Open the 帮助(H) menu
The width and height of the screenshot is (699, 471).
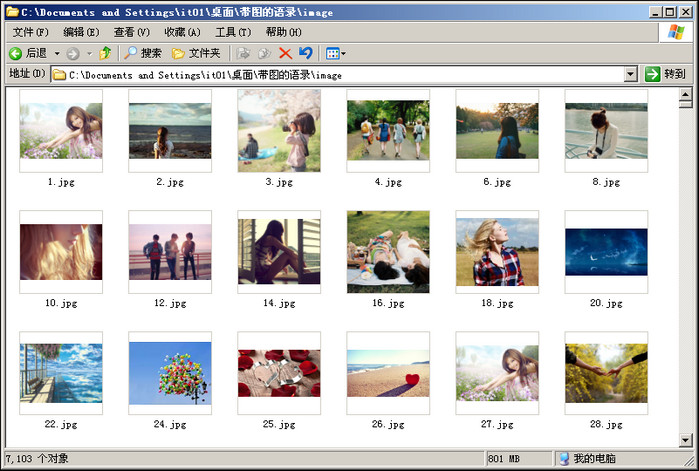(284, 32)
